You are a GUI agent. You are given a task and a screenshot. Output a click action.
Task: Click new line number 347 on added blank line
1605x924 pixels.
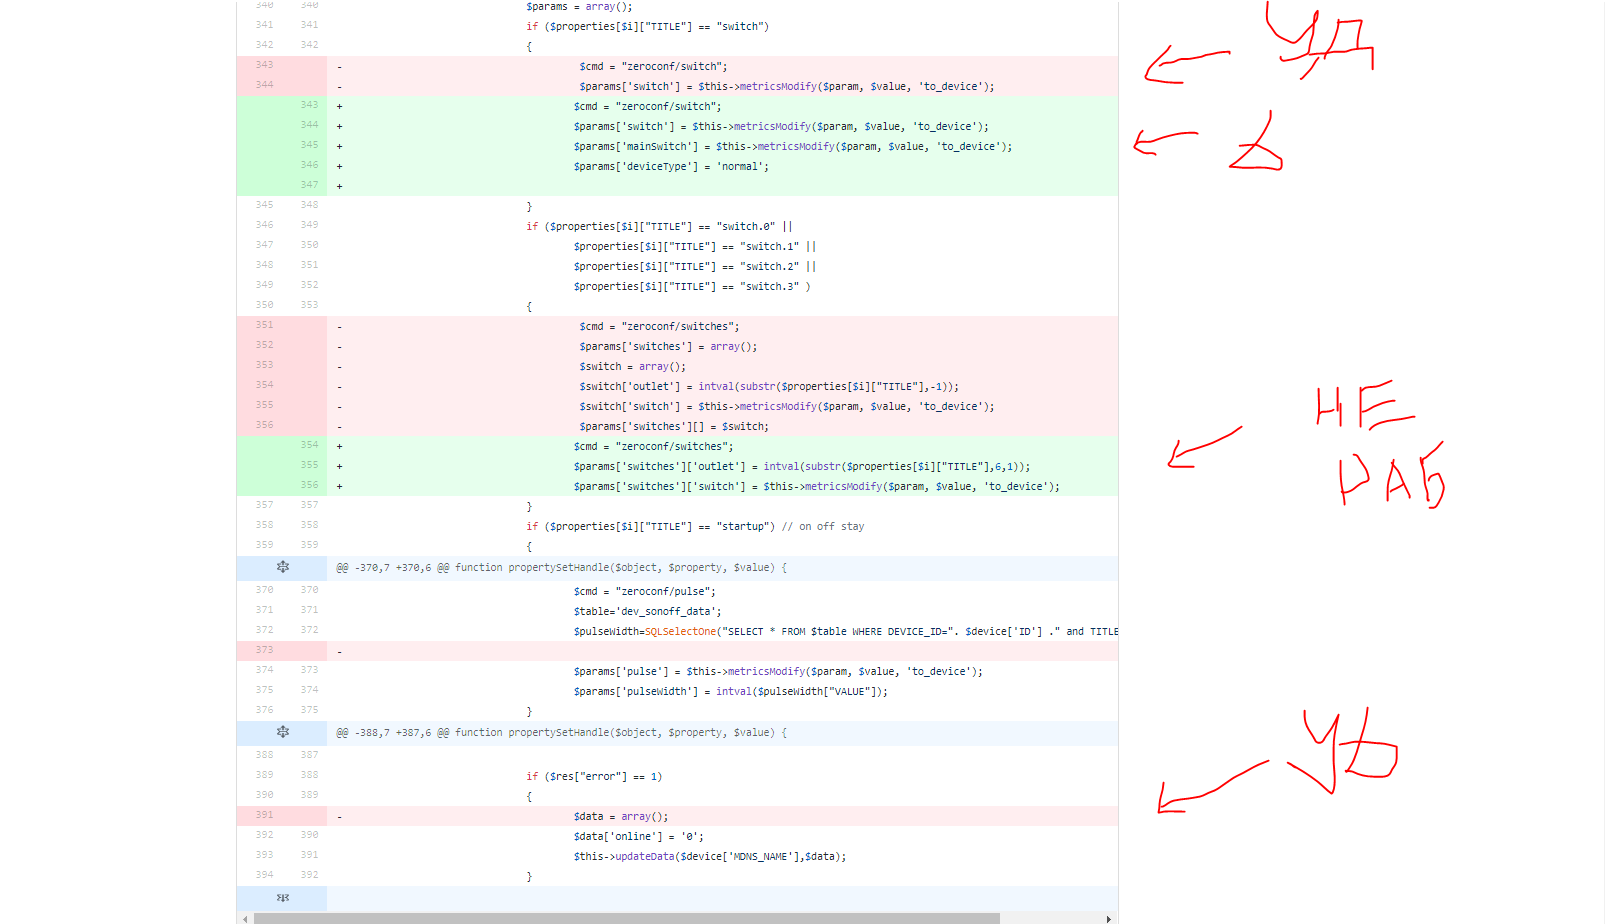[x=309, y=185]
